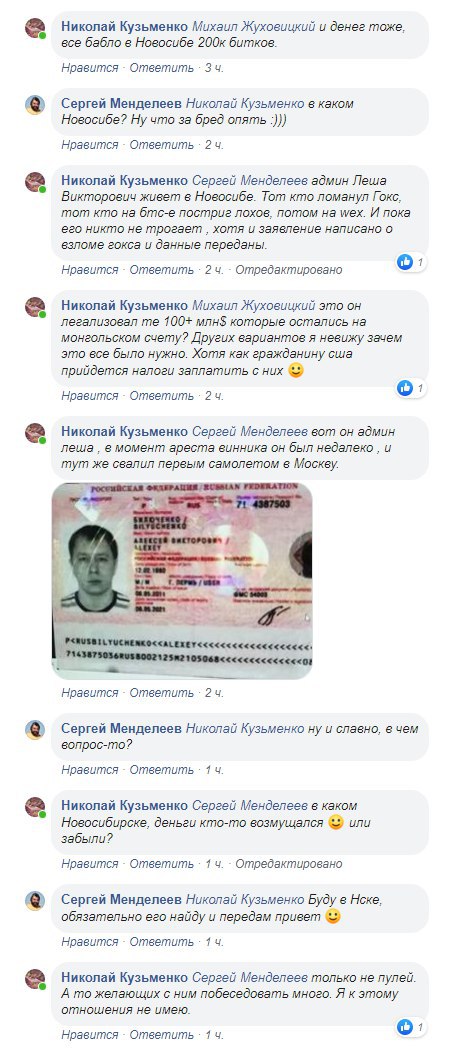Screen dimensions: 457x1048
Task: Open the Михаил Жуховицкий mention in the first comment
Action: [x=253, y=27]
